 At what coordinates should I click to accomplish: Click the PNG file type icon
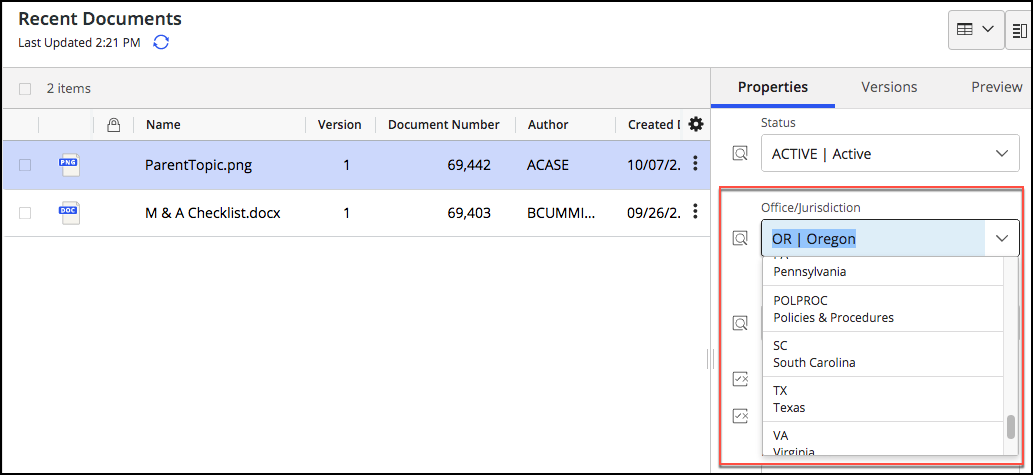(69, 165)
